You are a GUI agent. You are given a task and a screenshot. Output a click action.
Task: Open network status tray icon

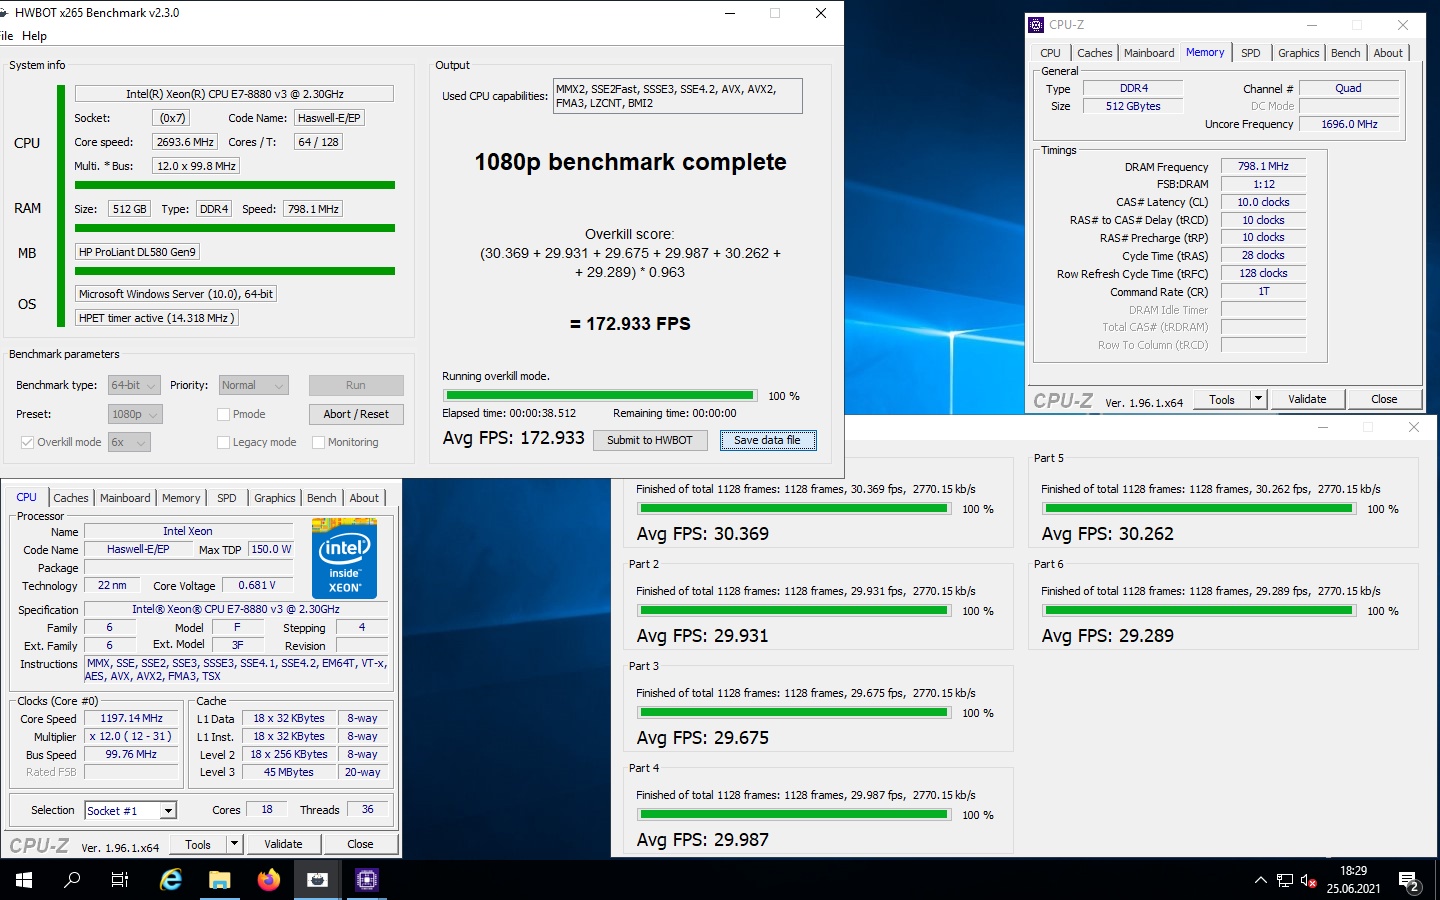[1285, 880]
